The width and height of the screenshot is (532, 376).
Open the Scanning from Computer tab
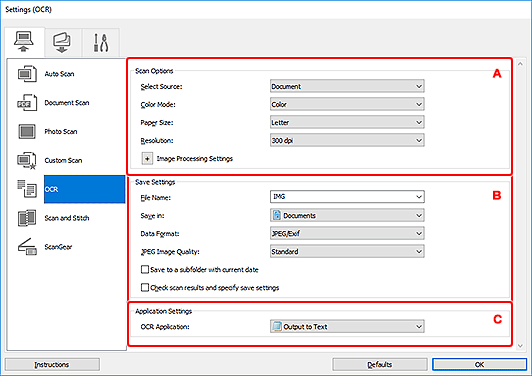click(x=24, y=42)
